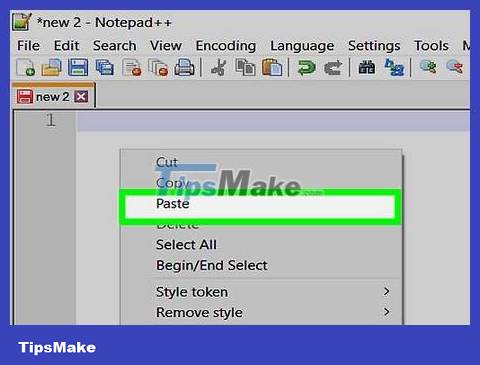Click the Cut scissors toolbar icon
Screen dimensions: 480x365
tap(219, 67)
